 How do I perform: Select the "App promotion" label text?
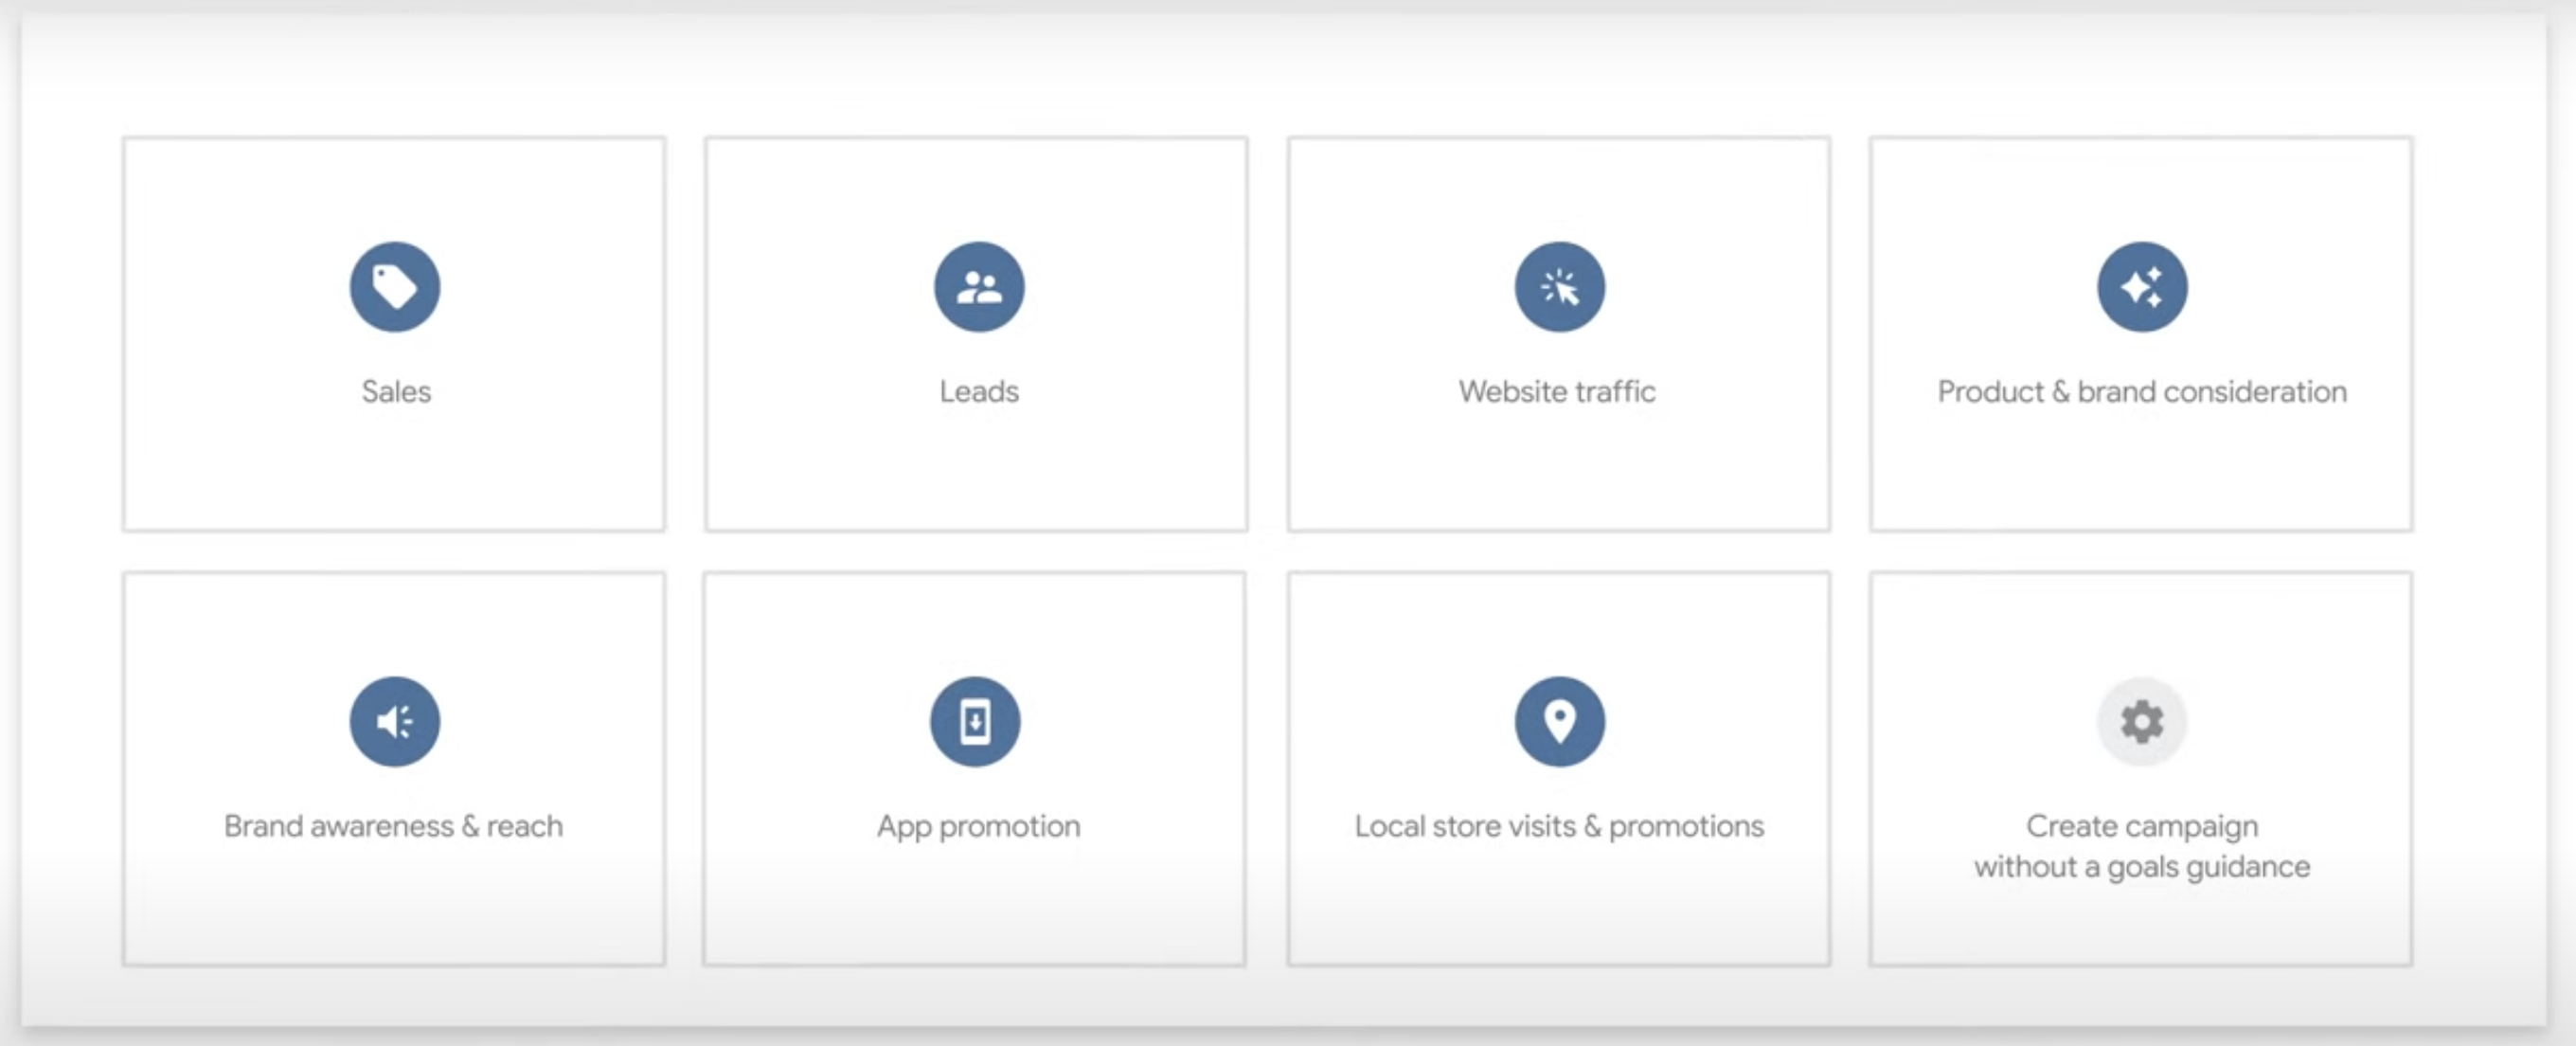[978, 826]
